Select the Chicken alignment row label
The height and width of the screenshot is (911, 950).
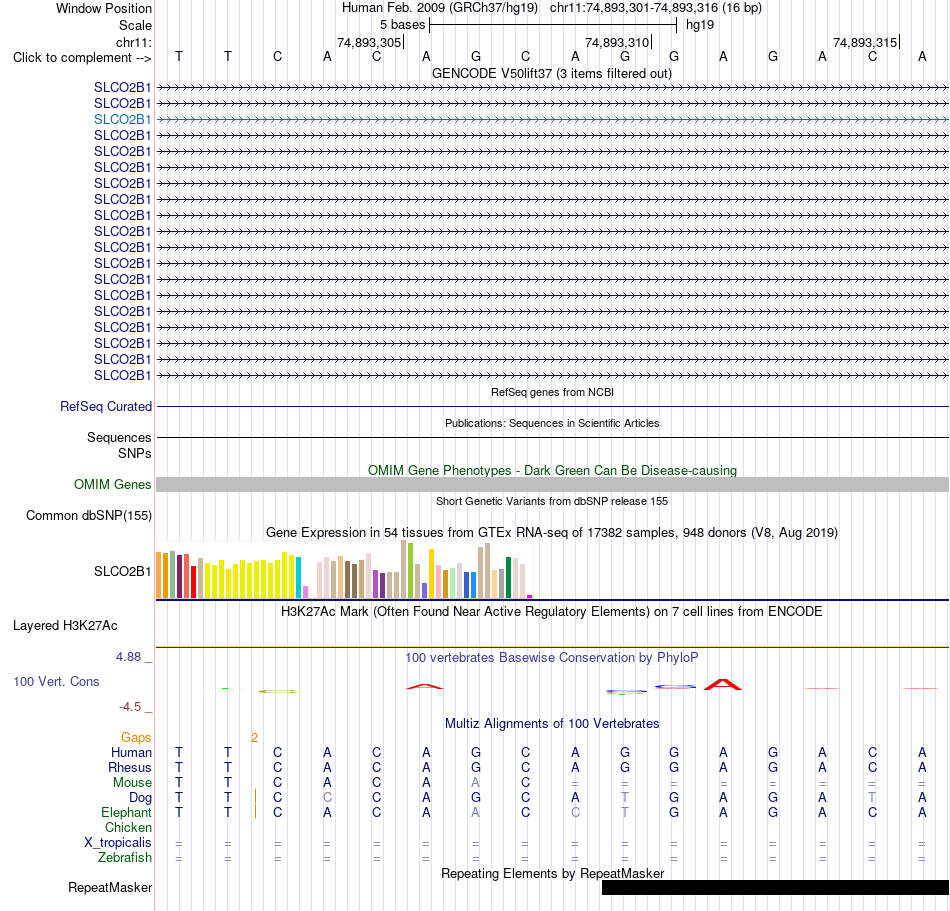[x=128, y=827]
